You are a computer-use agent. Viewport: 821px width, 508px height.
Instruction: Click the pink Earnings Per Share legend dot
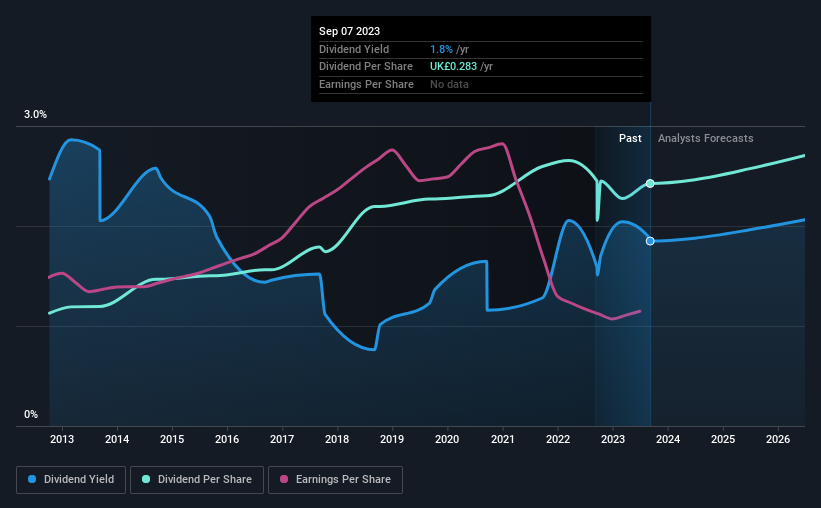284,479
